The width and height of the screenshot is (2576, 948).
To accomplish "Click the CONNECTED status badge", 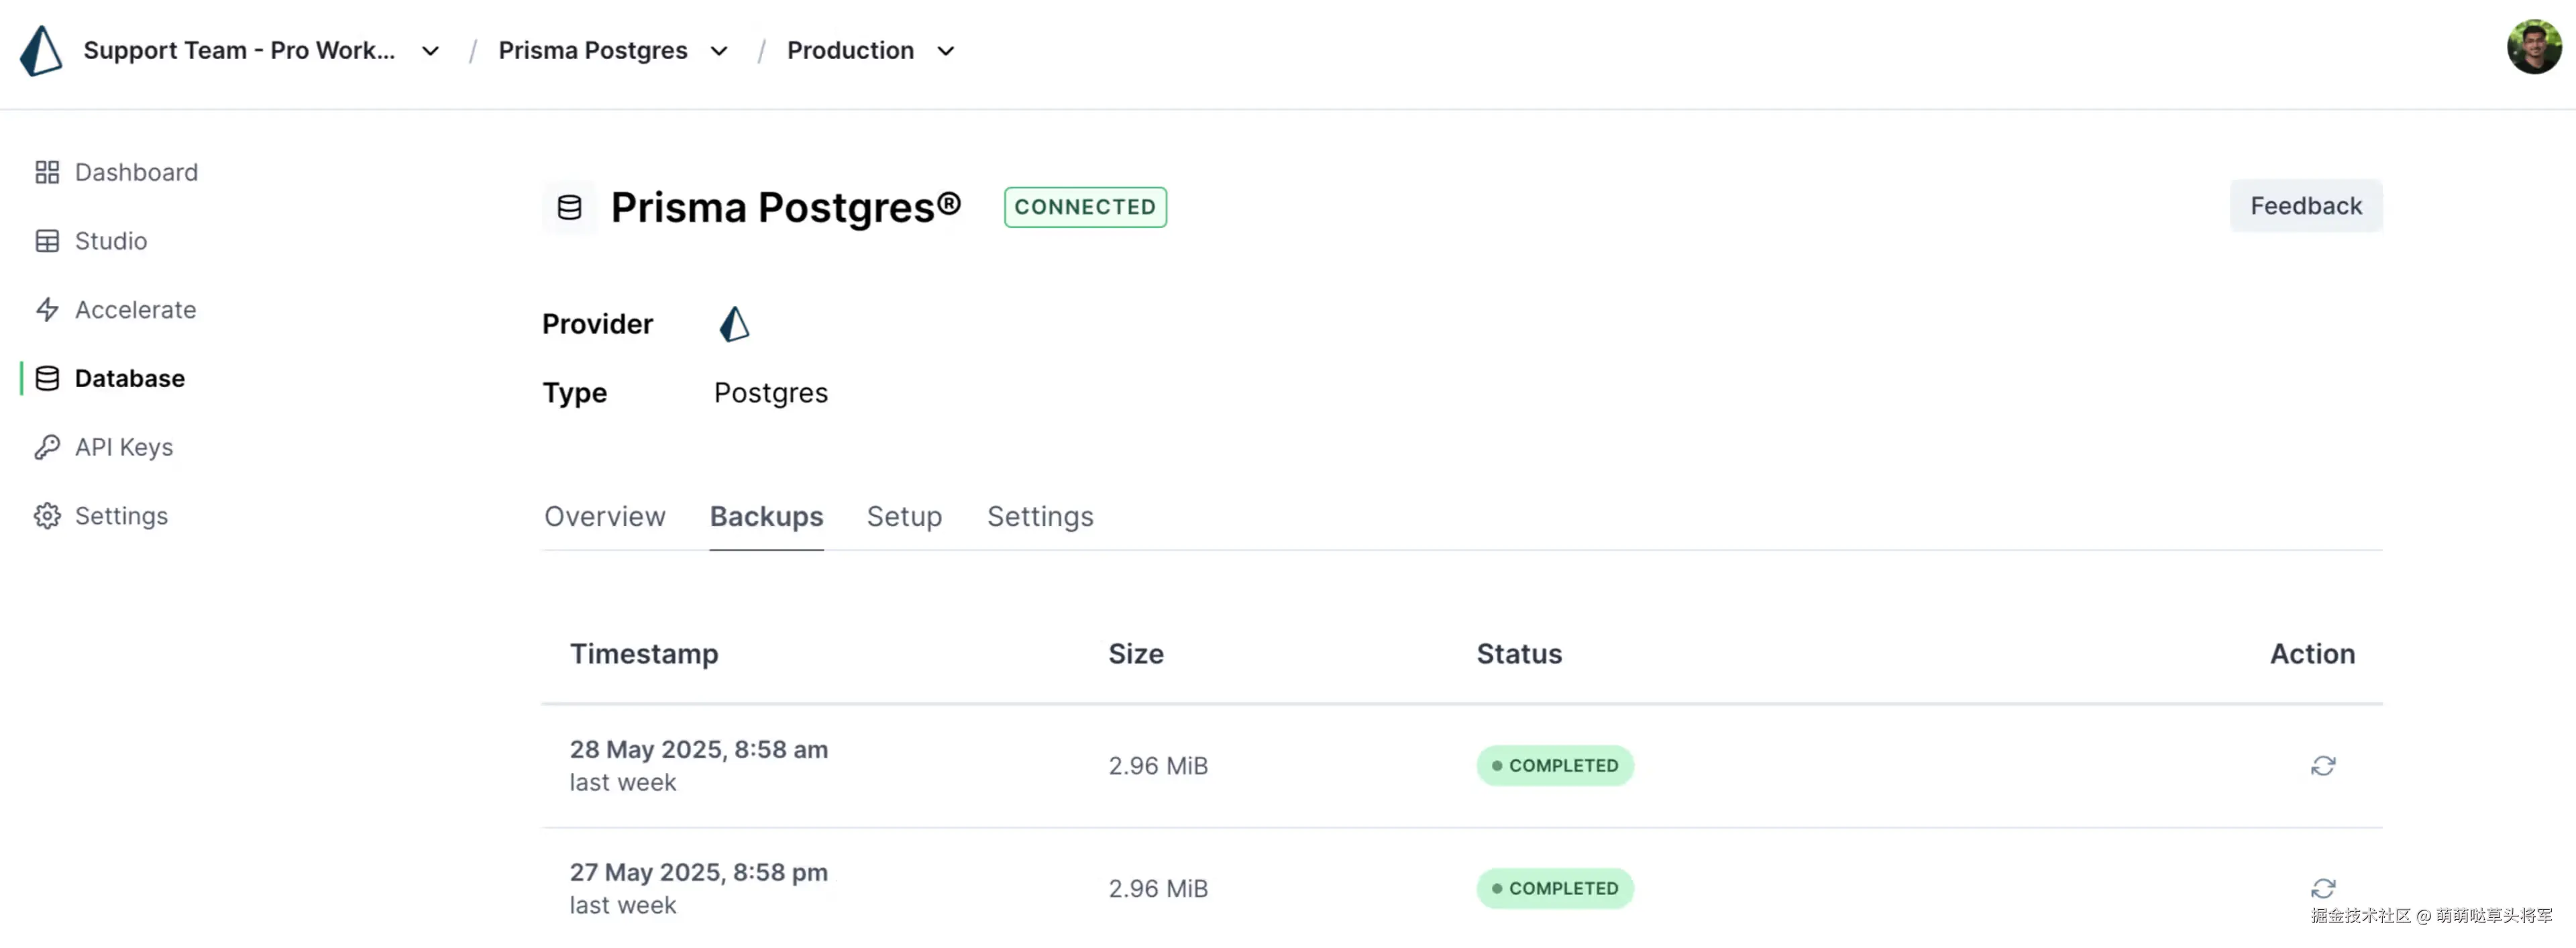I will [x=1084, y=207].
